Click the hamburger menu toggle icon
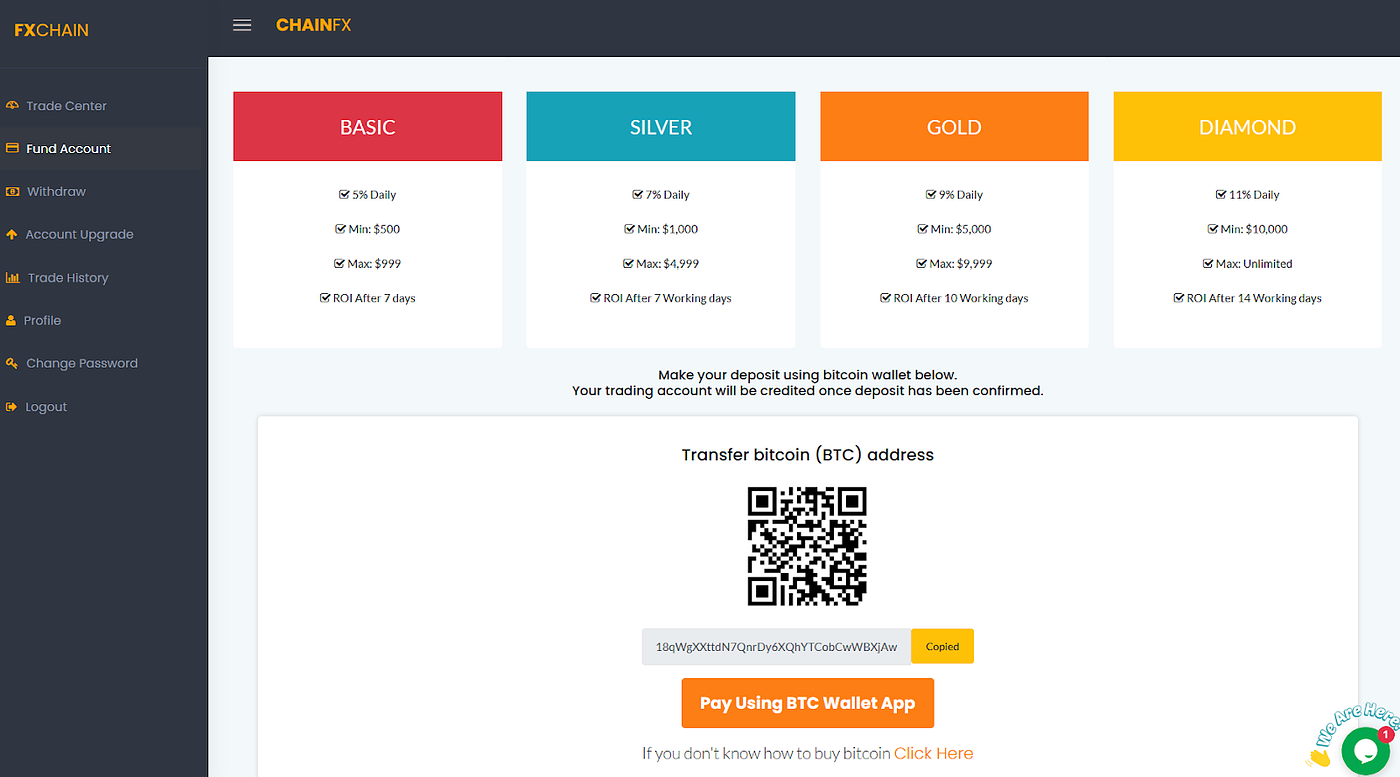This screenshot has height=777, width=1400. click(242, 25)
